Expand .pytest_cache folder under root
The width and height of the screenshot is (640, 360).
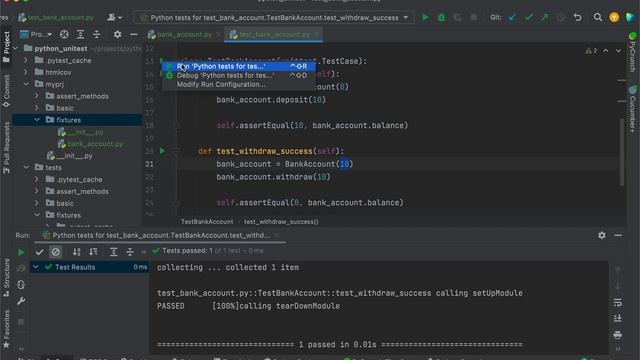[x=26, y=60]
